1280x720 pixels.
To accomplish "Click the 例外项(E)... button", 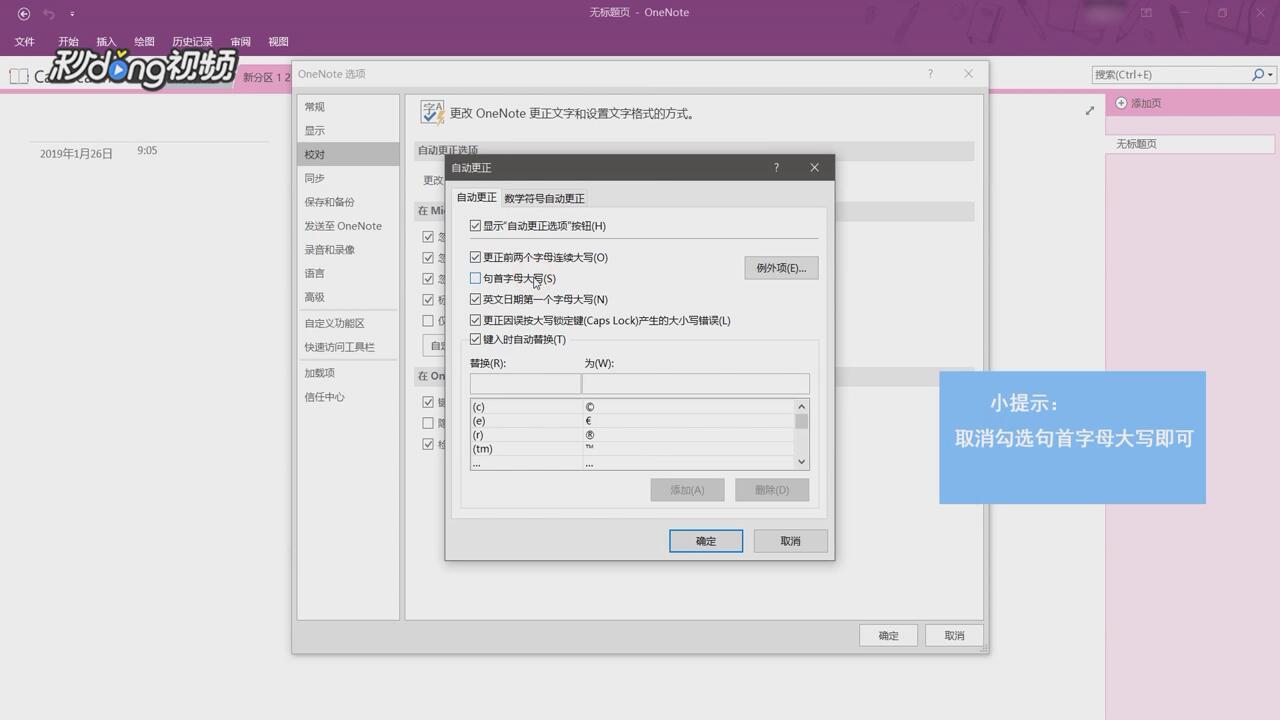I will coord(781,268).
